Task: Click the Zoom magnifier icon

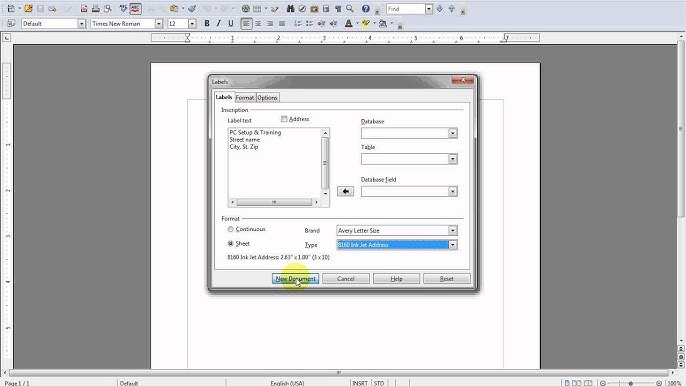Action: [350, 8]
